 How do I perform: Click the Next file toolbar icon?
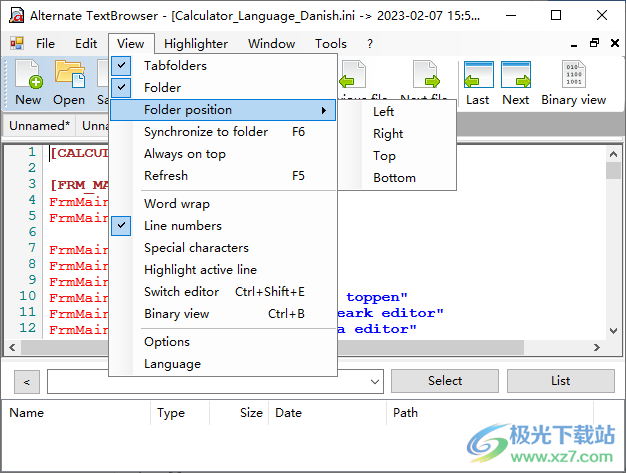426,74
